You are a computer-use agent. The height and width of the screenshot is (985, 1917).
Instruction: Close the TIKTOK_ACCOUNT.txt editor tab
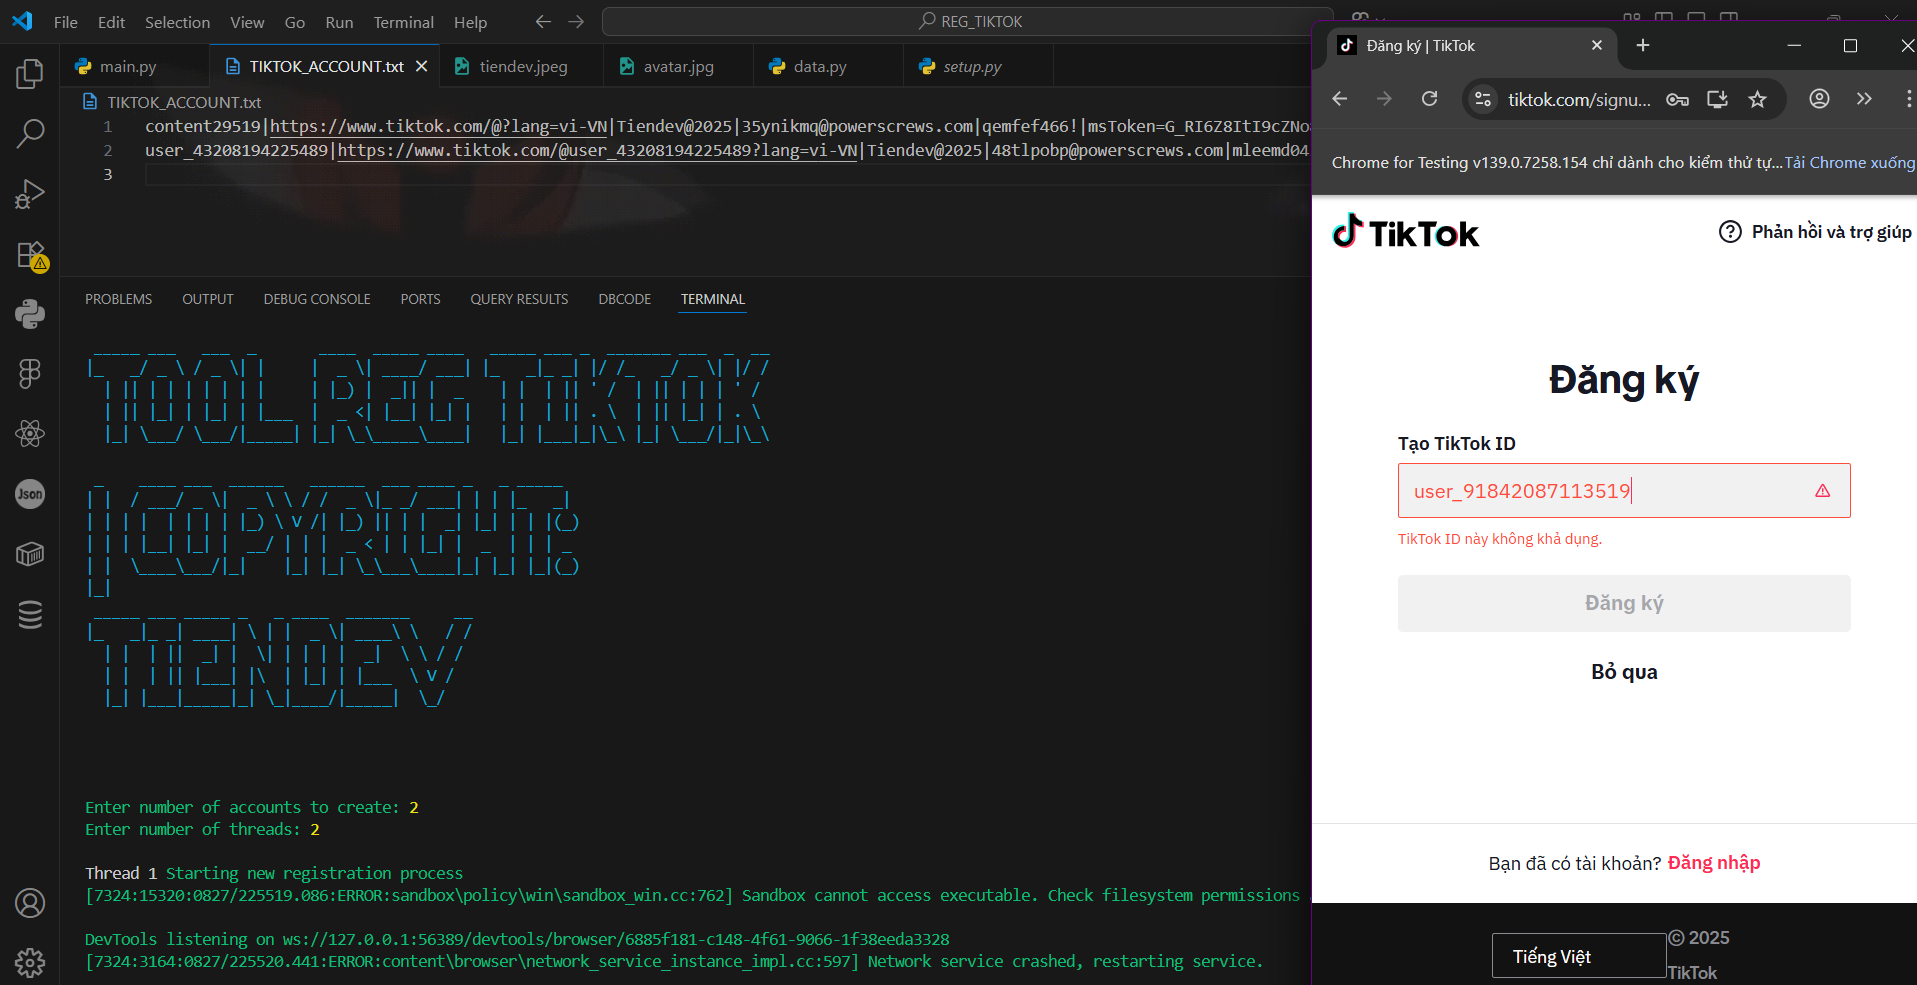pos(422,66)
